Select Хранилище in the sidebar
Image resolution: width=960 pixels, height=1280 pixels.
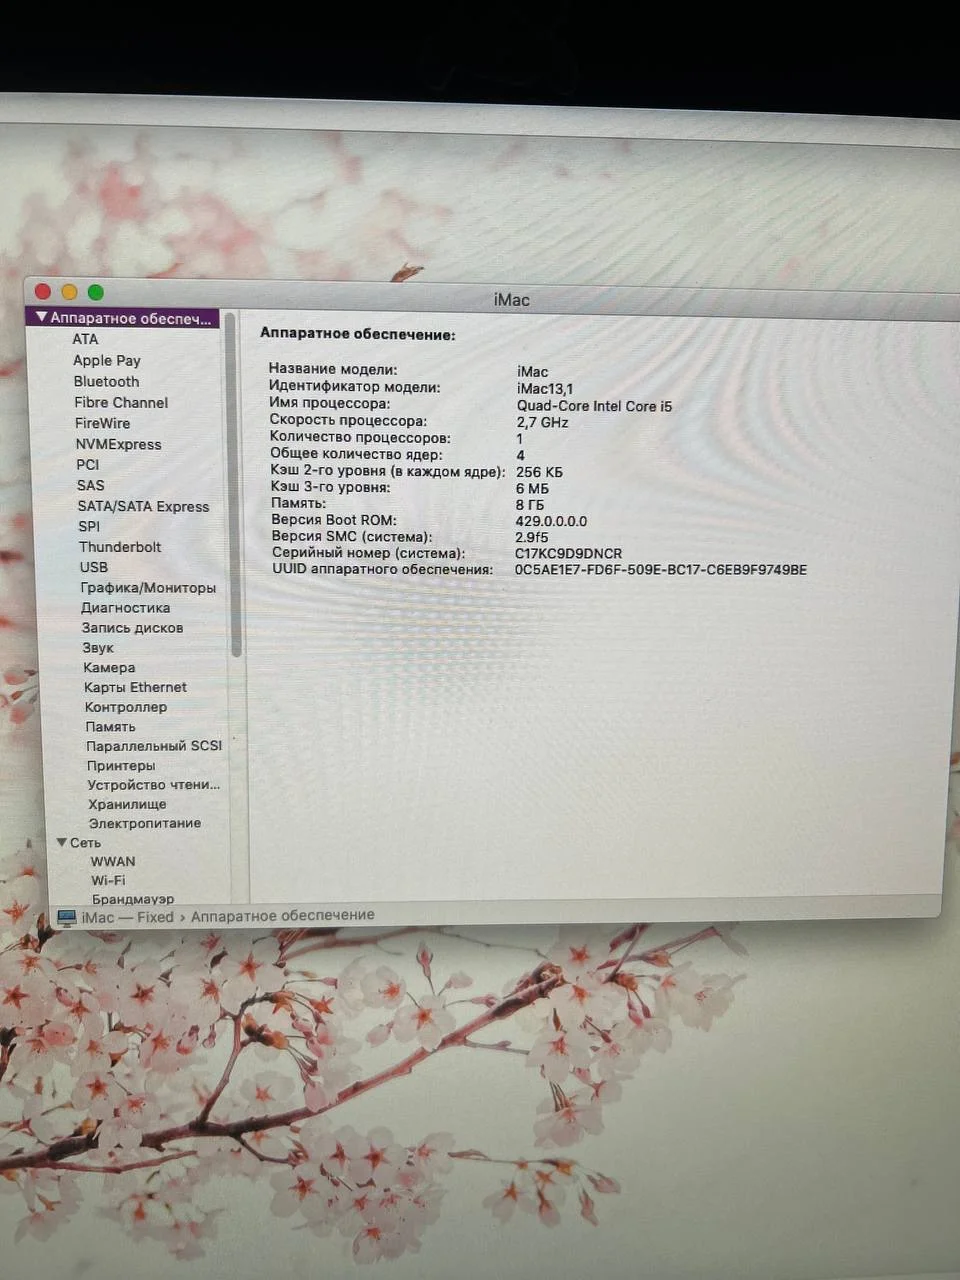[127, 804]
